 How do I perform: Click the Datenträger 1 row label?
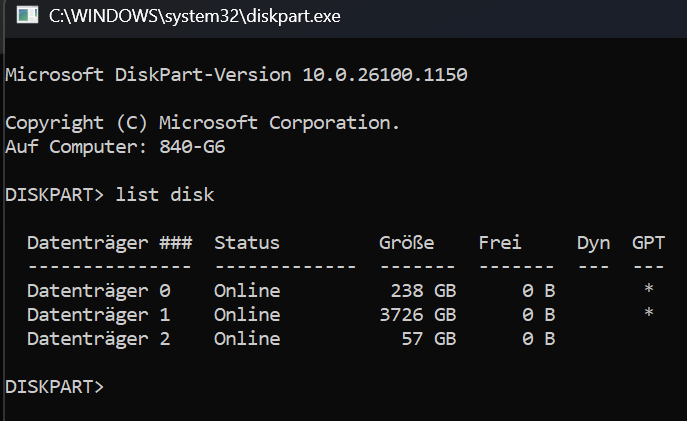coord(99,315)
